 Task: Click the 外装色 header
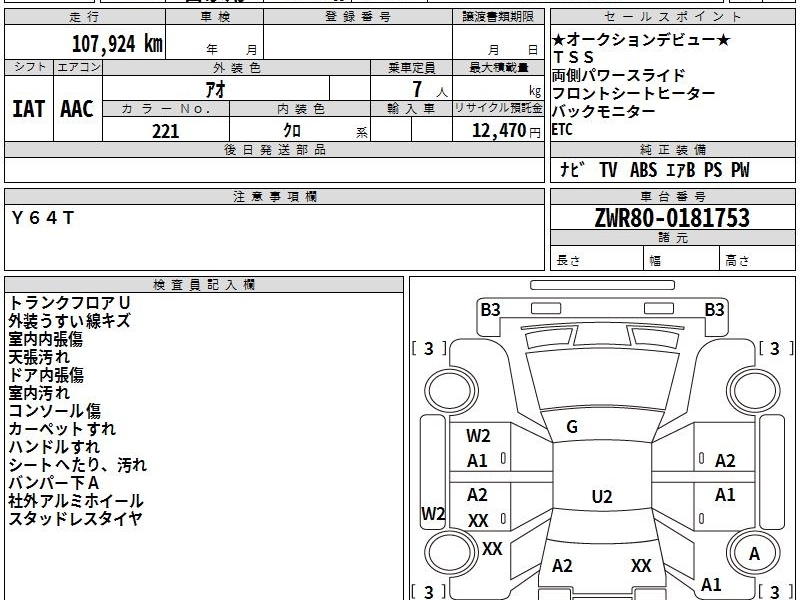pyautogui.click(x=236, y=68)
